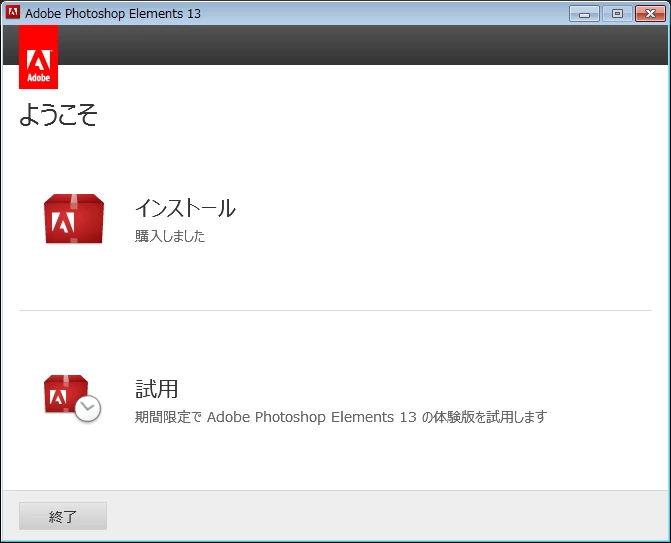
Task: Click the title bar Adobe app icon
Action: pyautogui.click(x=13, y=13)
